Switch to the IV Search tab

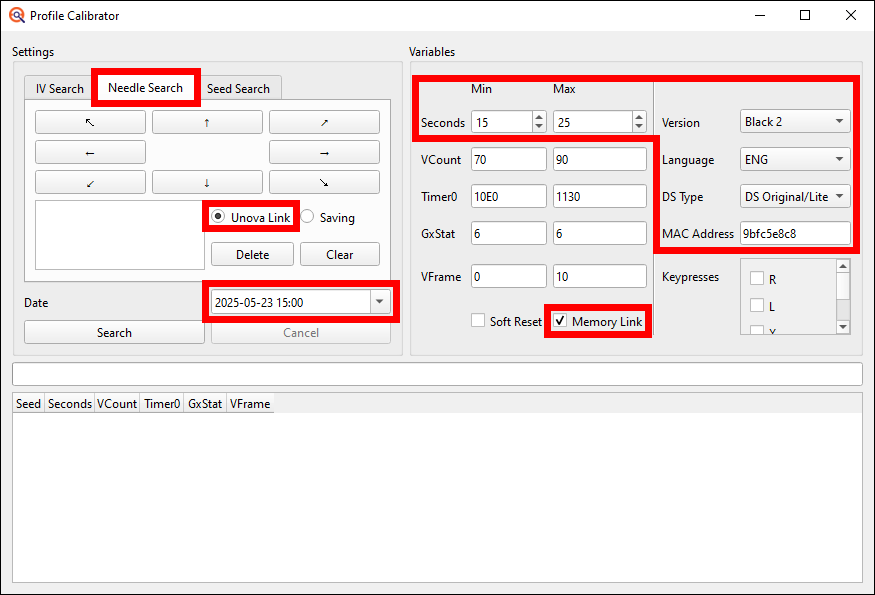[x=58, y=88]
